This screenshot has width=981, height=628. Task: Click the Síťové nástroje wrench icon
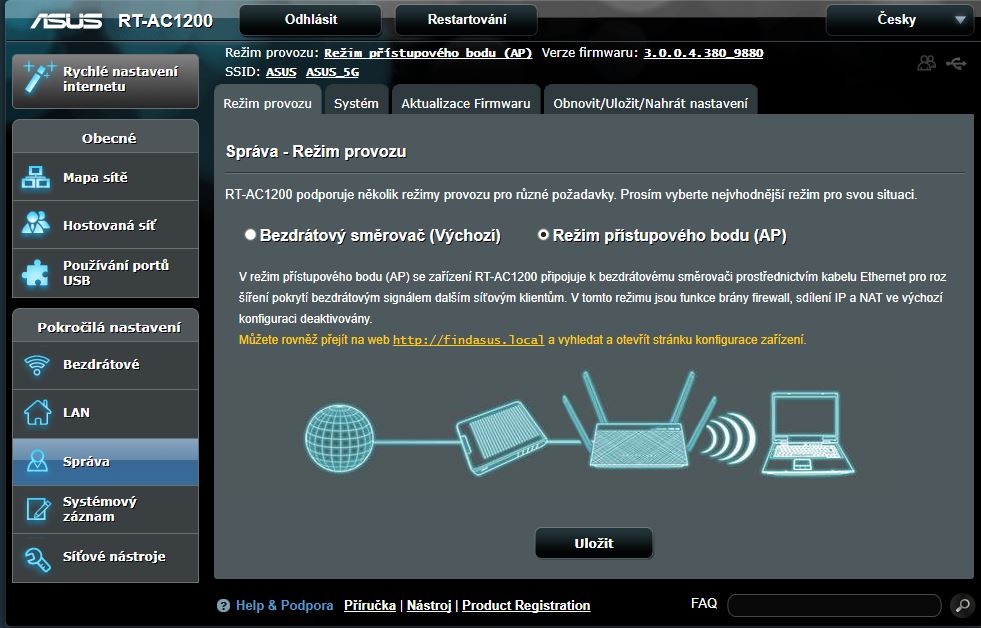(x=36, y=559)
